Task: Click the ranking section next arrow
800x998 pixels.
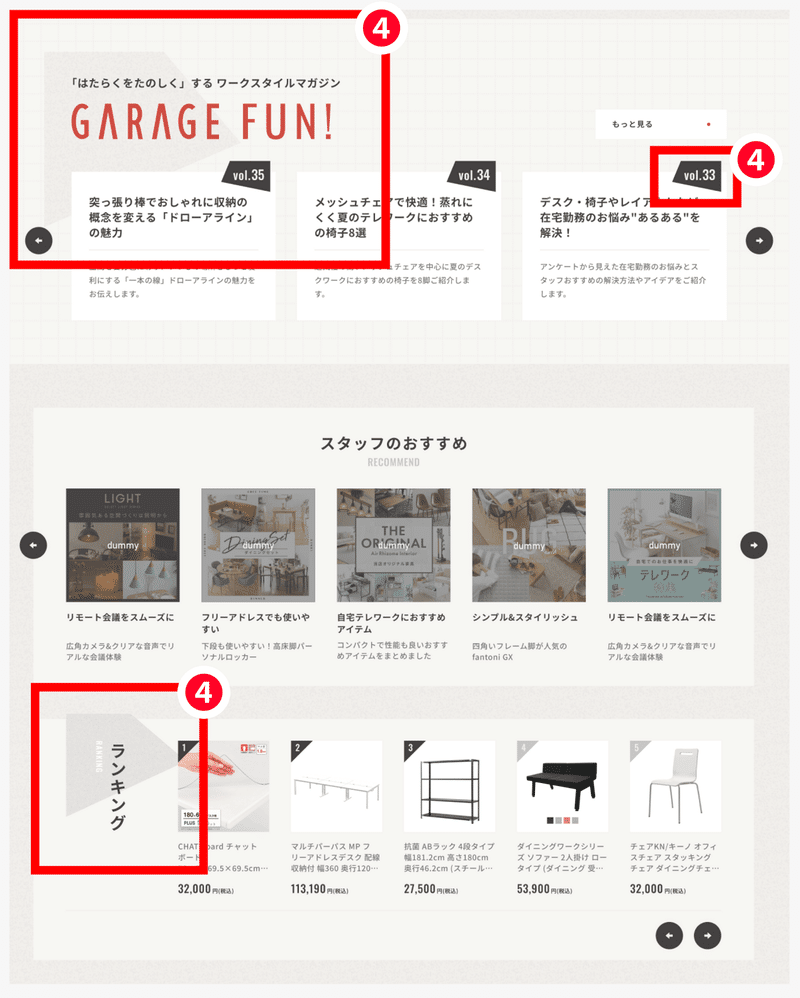Action: pyautogui.click(x=708, y=936)
